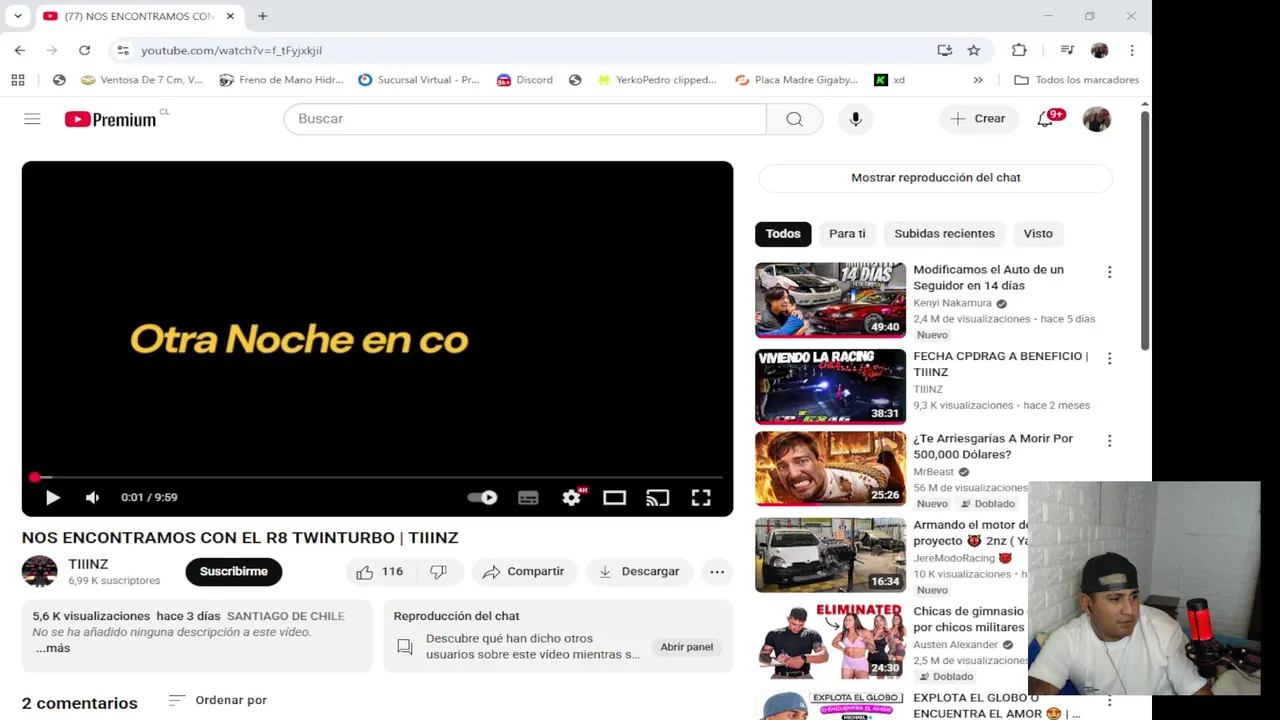
Task: Enter fullscreen mode in the player
Action: pos(701,497)
